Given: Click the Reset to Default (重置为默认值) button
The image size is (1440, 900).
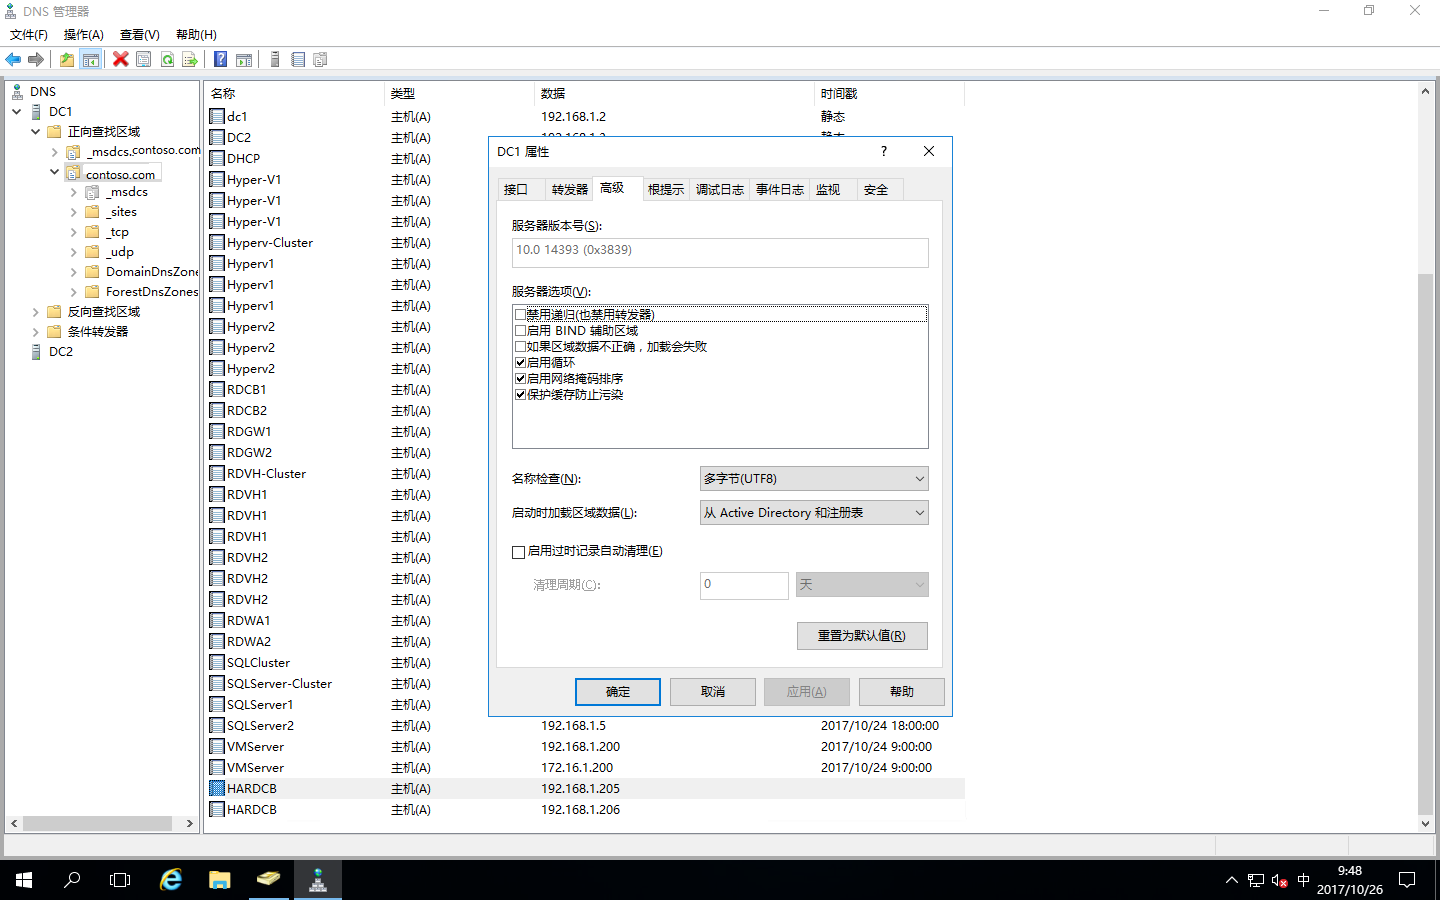Looking at the screenshot, I should (x=862, y=636).
